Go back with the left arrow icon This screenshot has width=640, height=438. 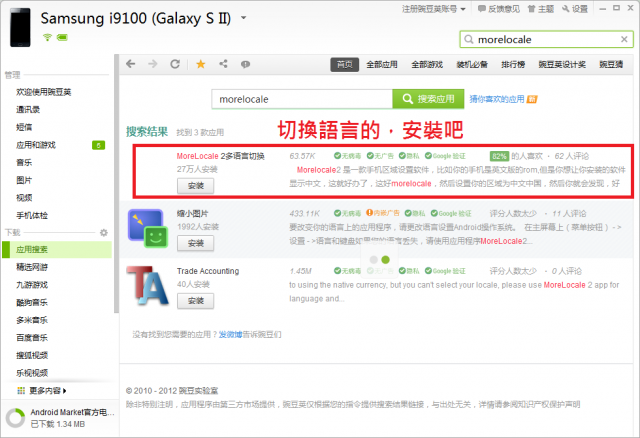[131, 64]
